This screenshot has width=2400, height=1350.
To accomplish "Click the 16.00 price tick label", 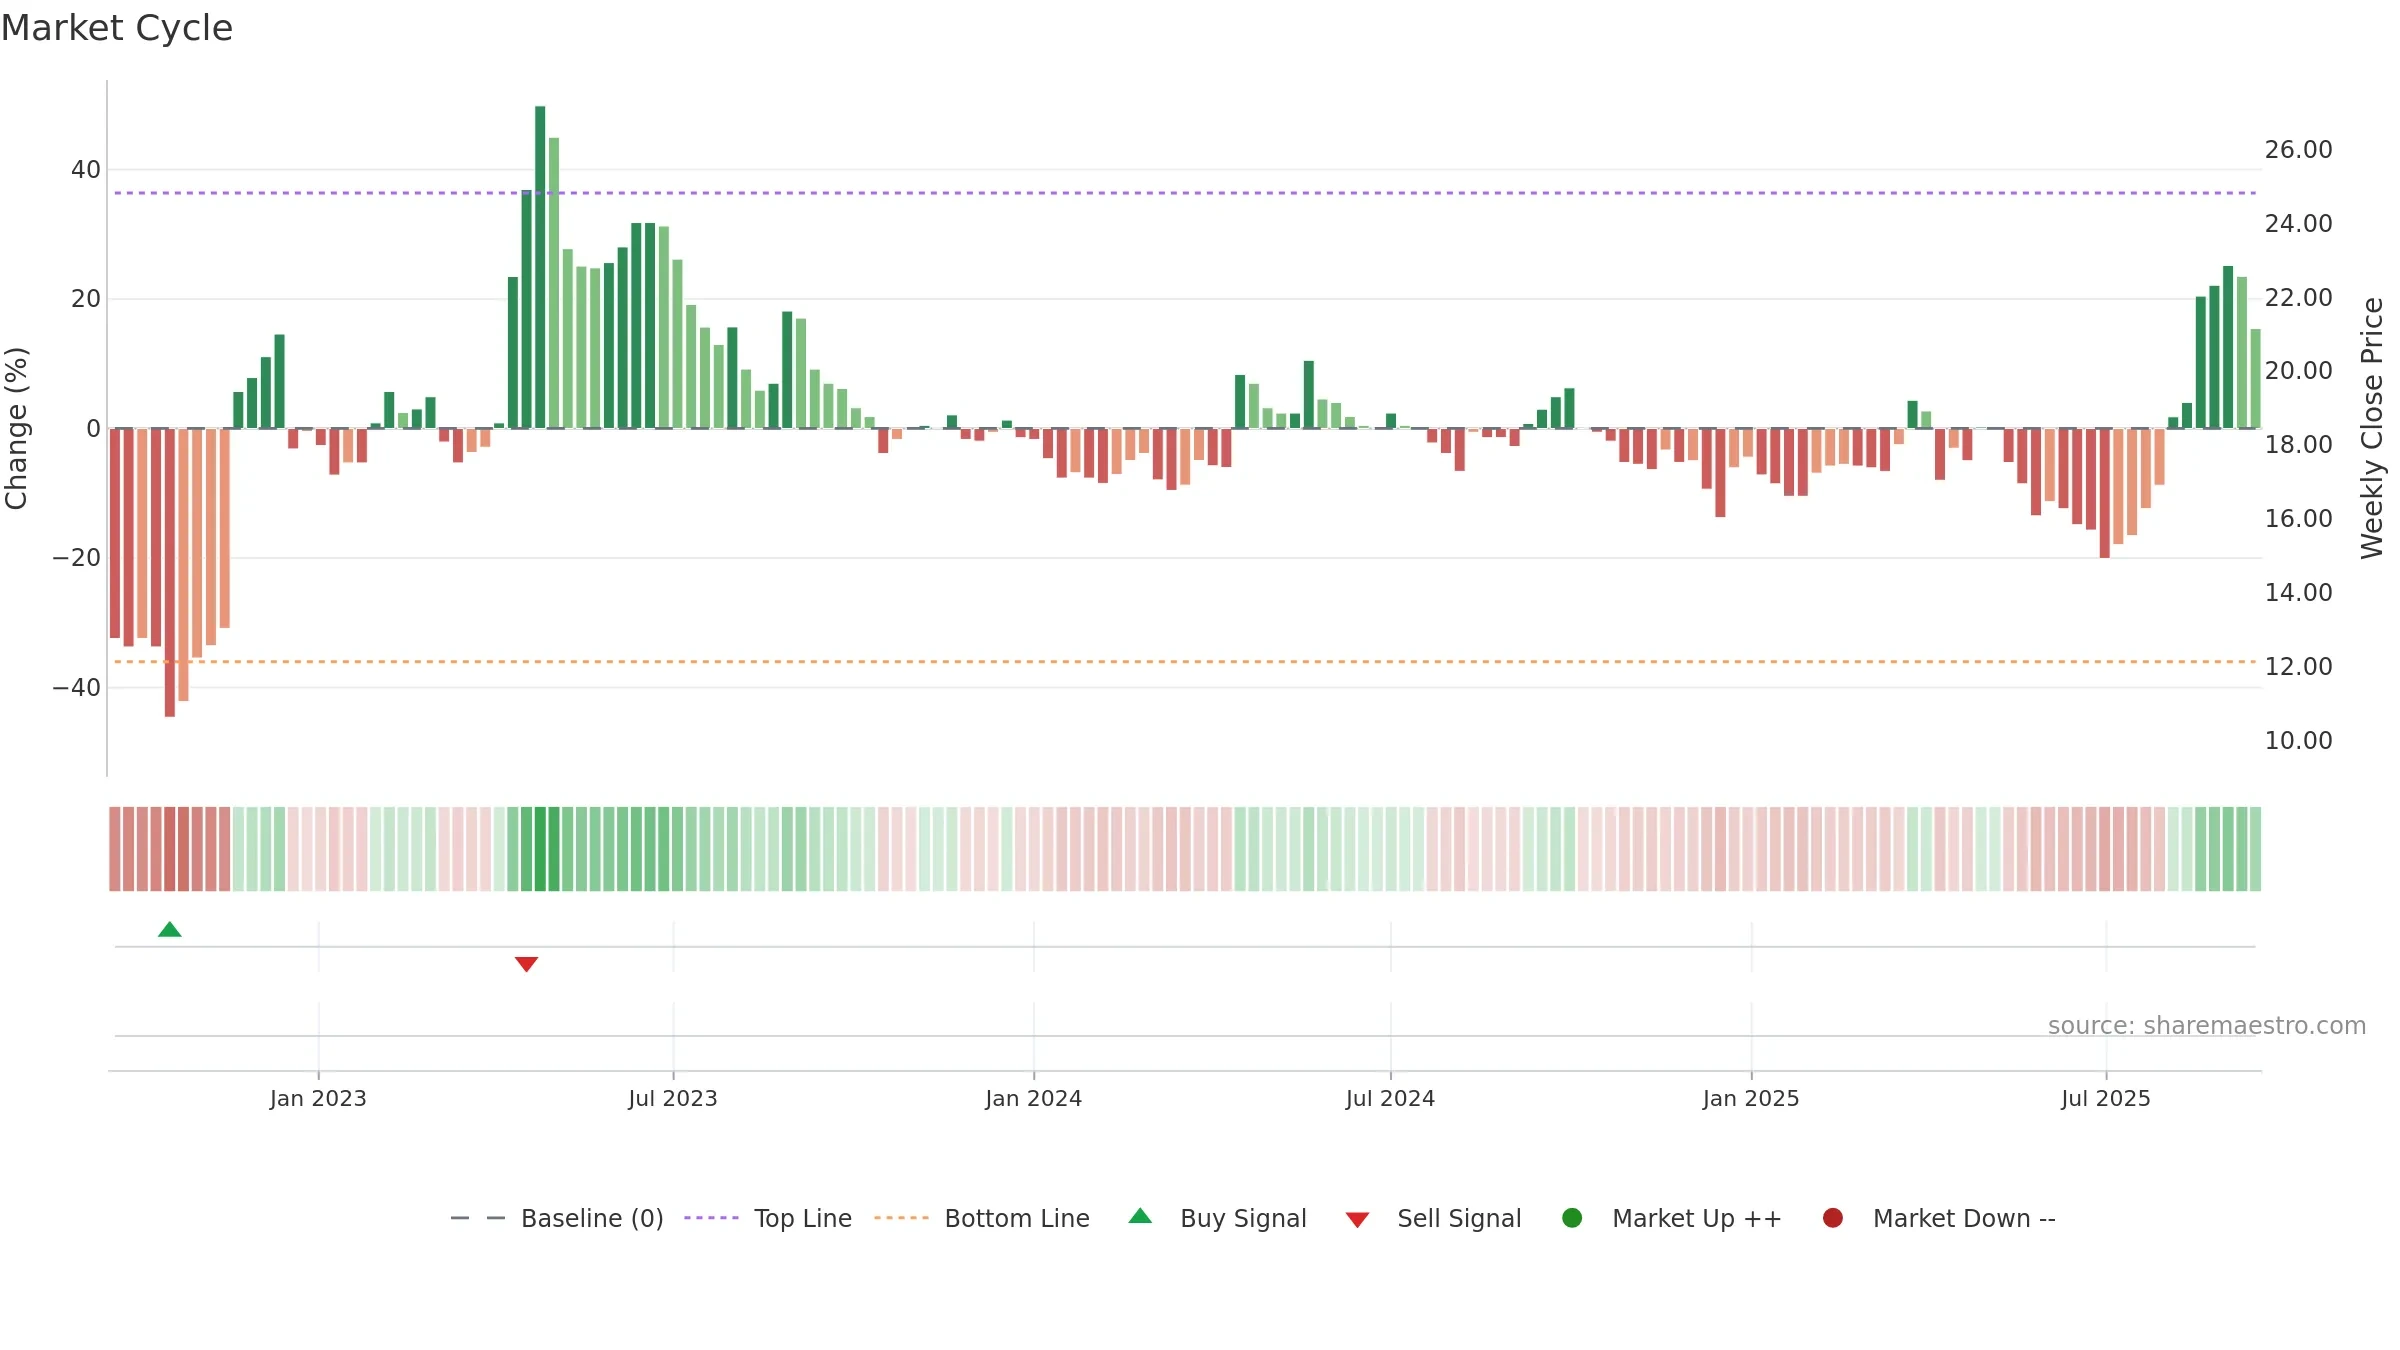I will tap(2298, 519).
